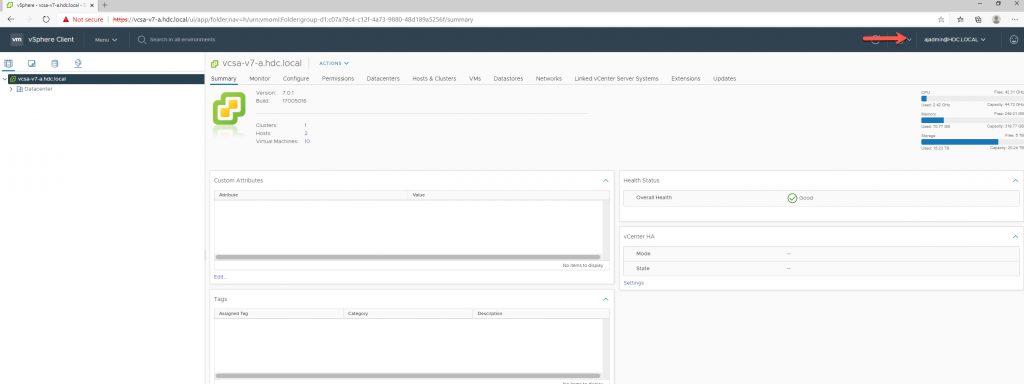Sort by Attribute column header
This screenshot has width=1024, height=384.
click(311, 195)
